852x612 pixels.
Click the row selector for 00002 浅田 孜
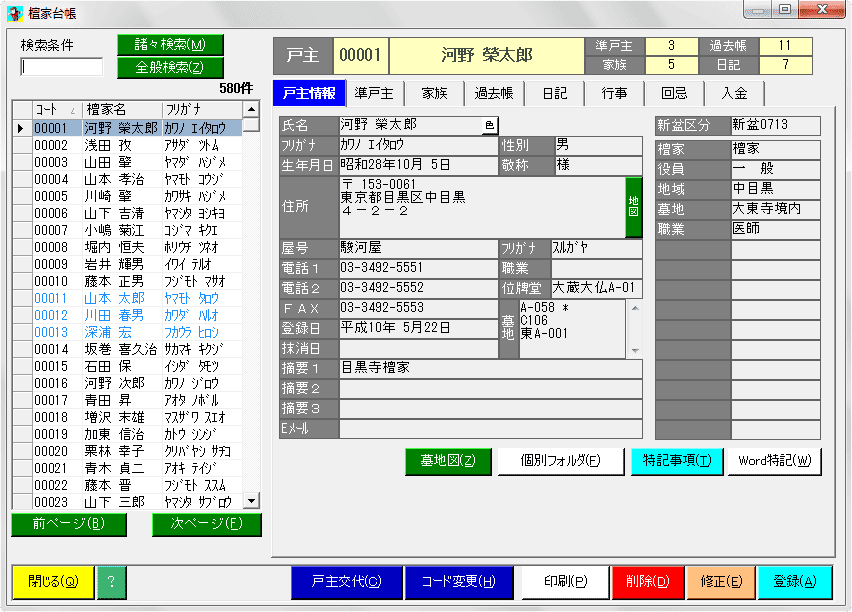point(21,145)
